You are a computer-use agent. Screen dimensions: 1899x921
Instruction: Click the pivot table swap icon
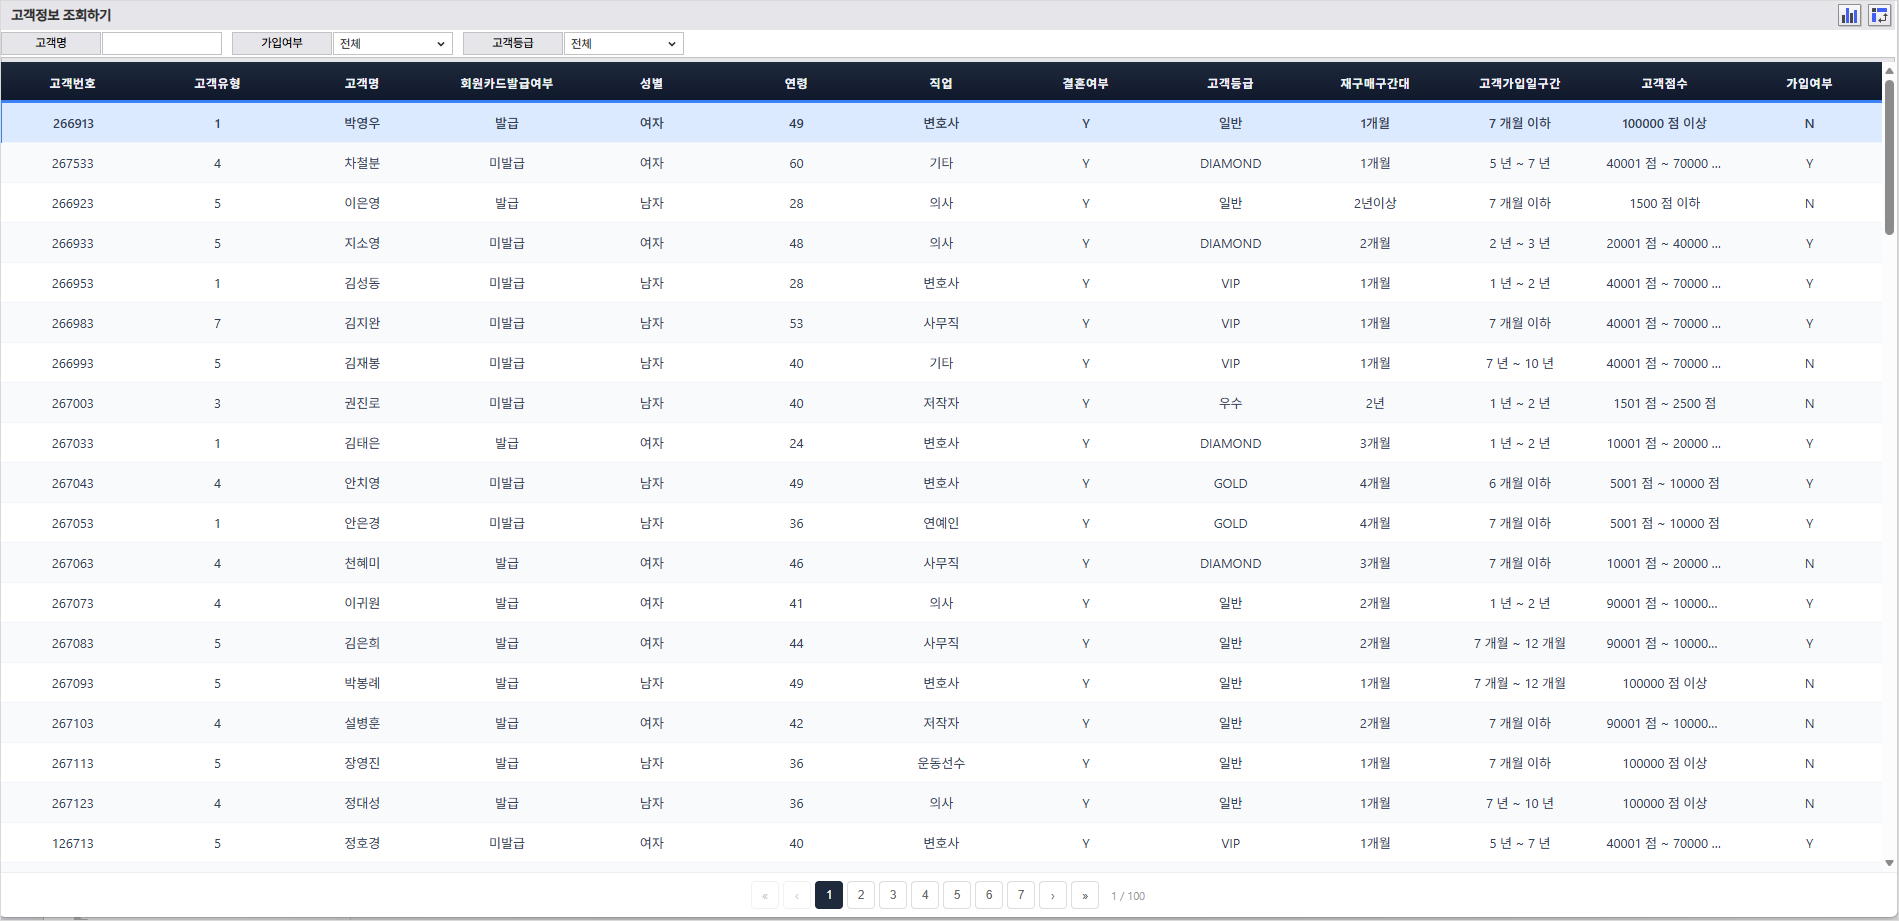coord(1880,15)
